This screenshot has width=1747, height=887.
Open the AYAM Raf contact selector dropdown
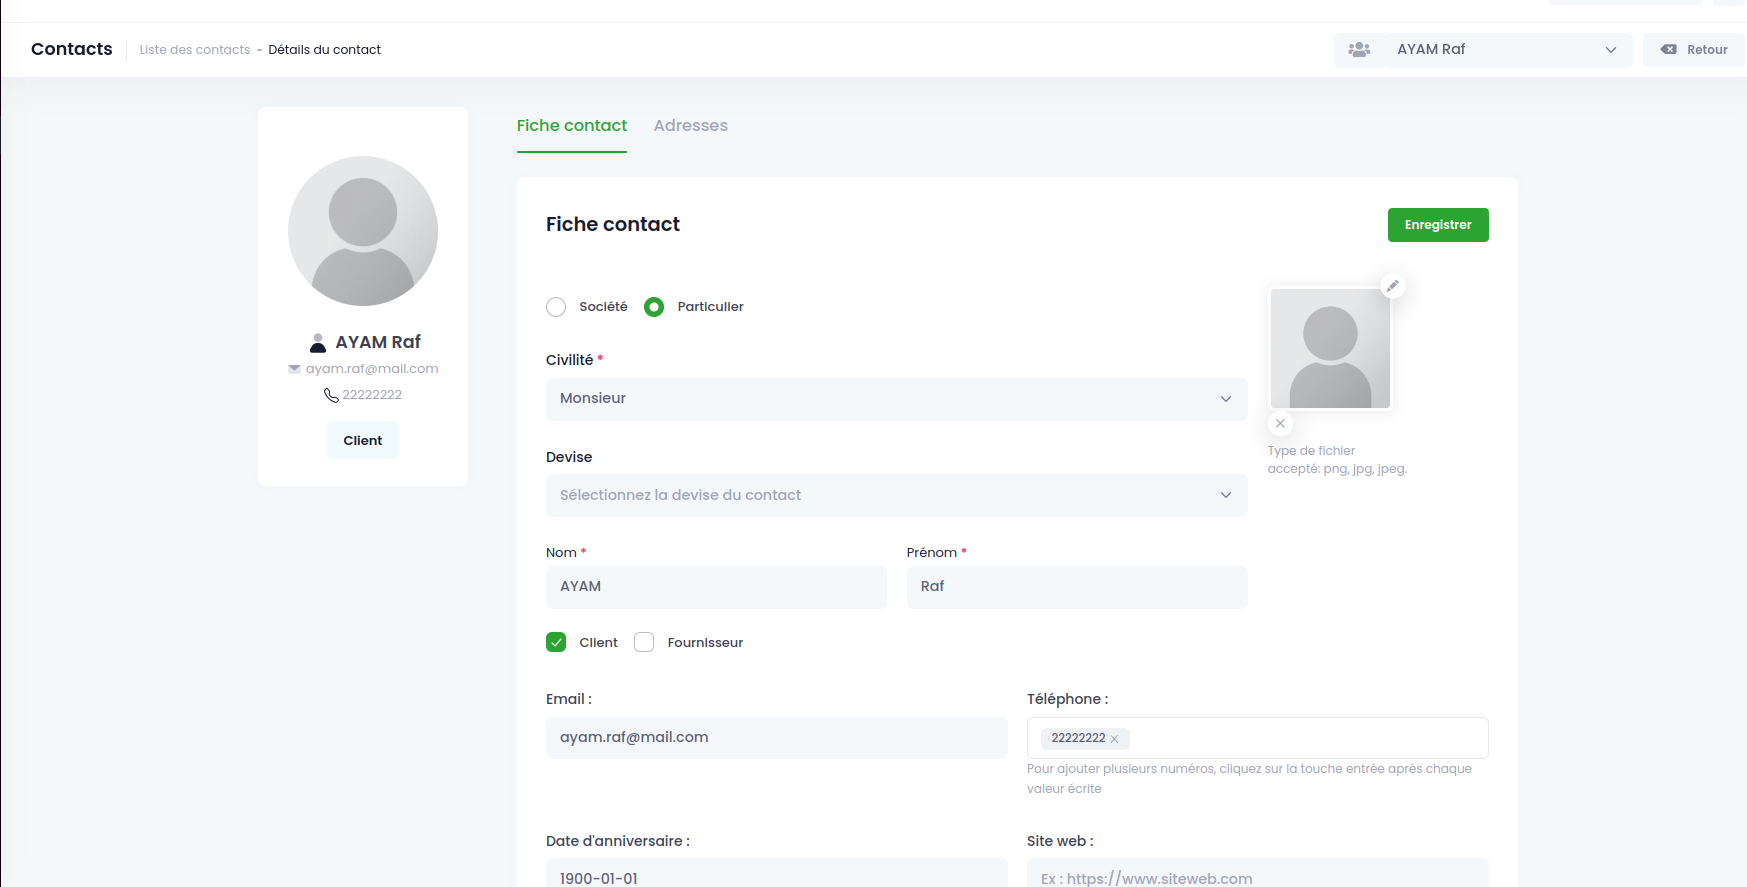pos(1508,50)
